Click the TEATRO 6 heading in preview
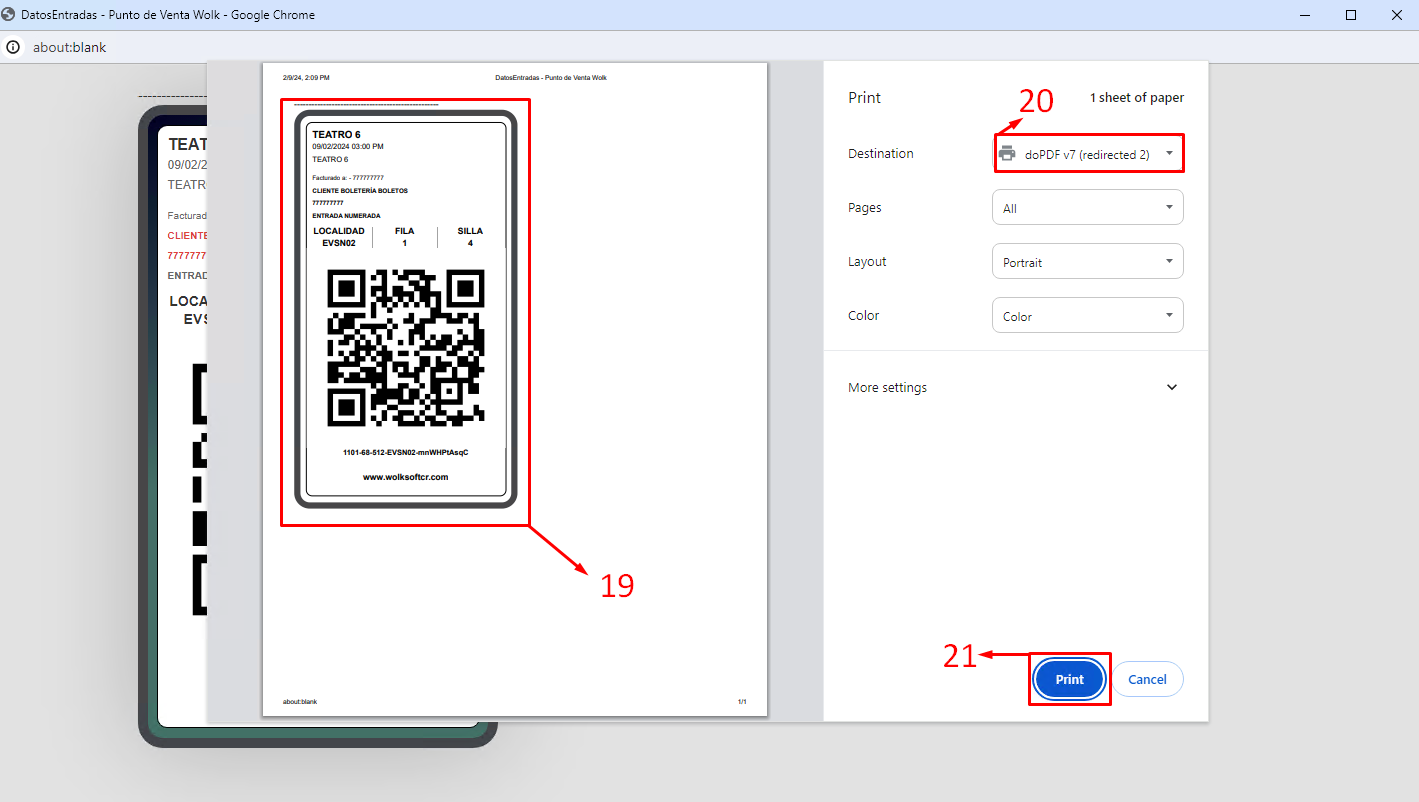This screenshot has width=1419, height=802. 336,134
